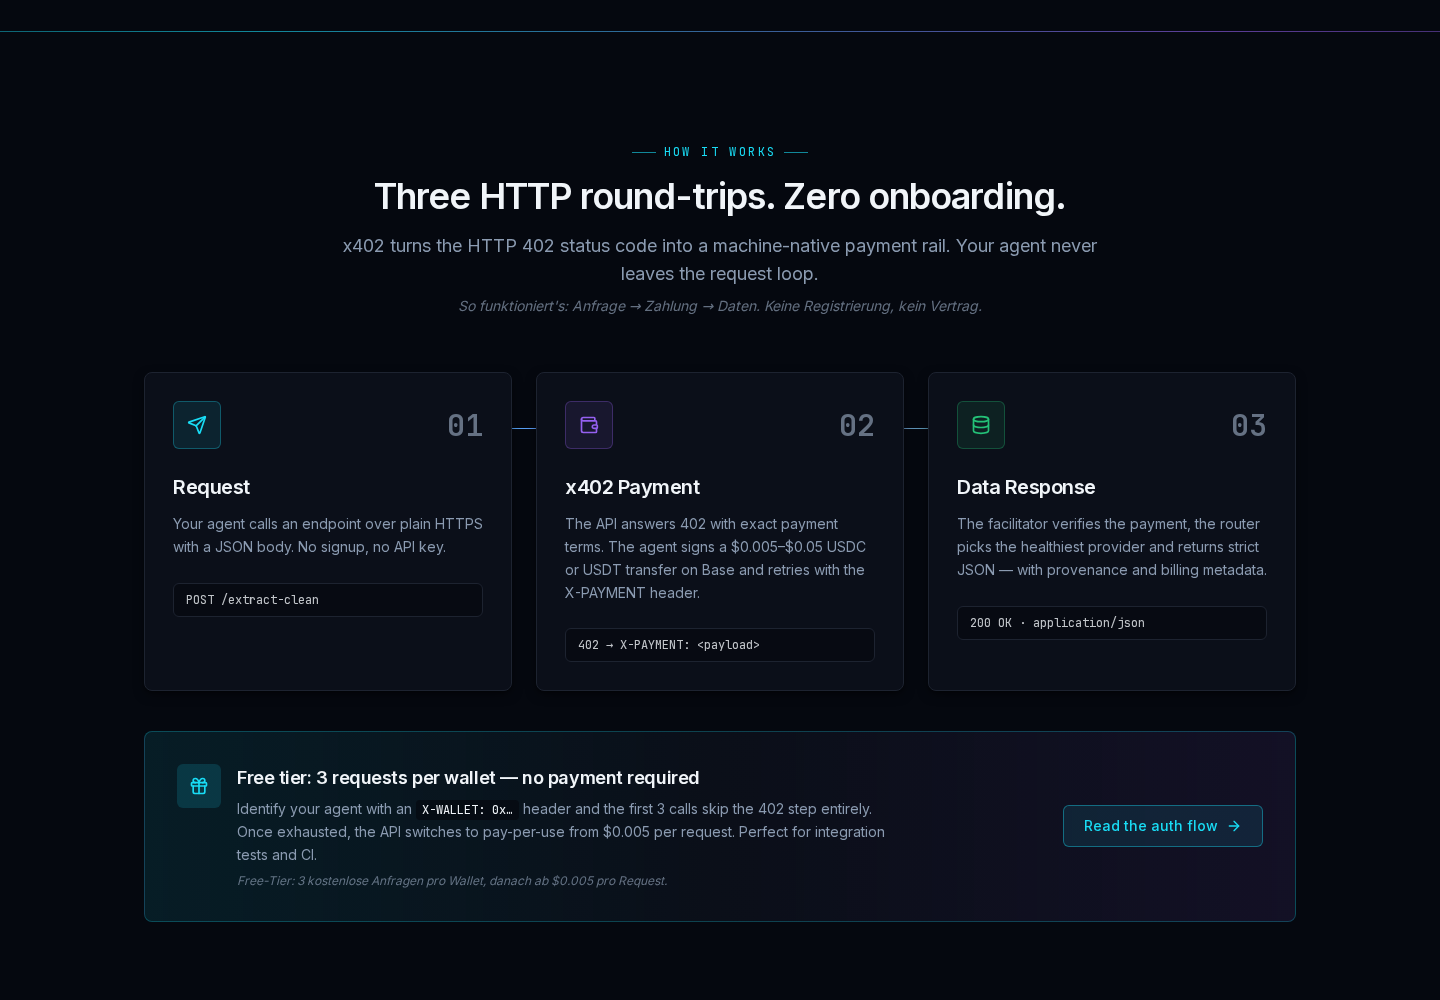Click the paper plane Request icon
1440x1000 pixels.
[x=197, y=425]
